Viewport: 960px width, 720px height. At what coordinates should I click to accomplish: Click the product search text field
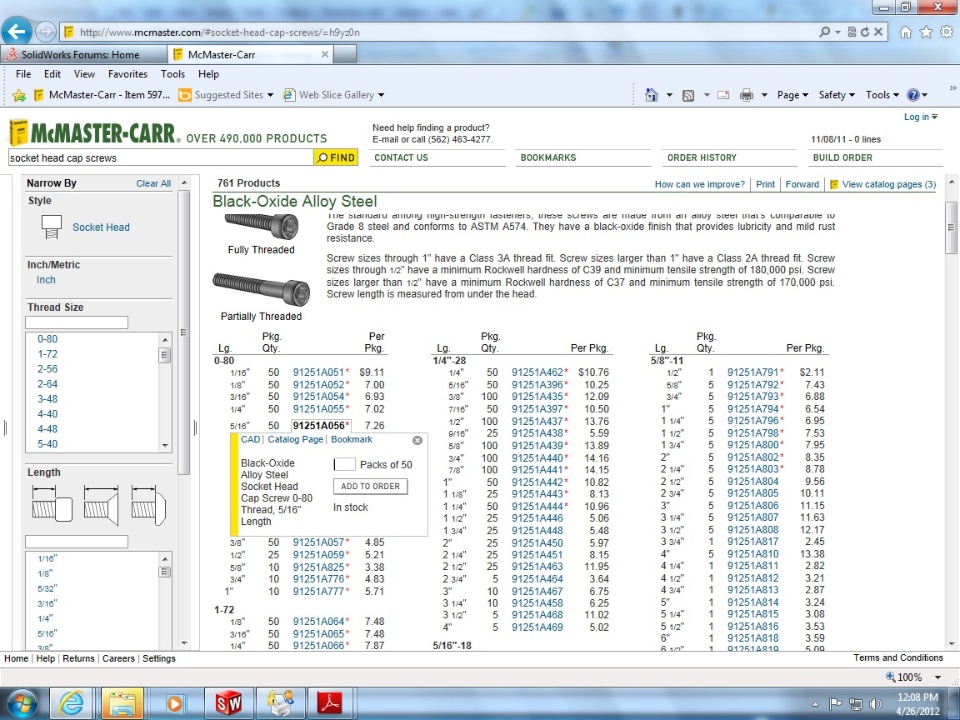(160, 158)
